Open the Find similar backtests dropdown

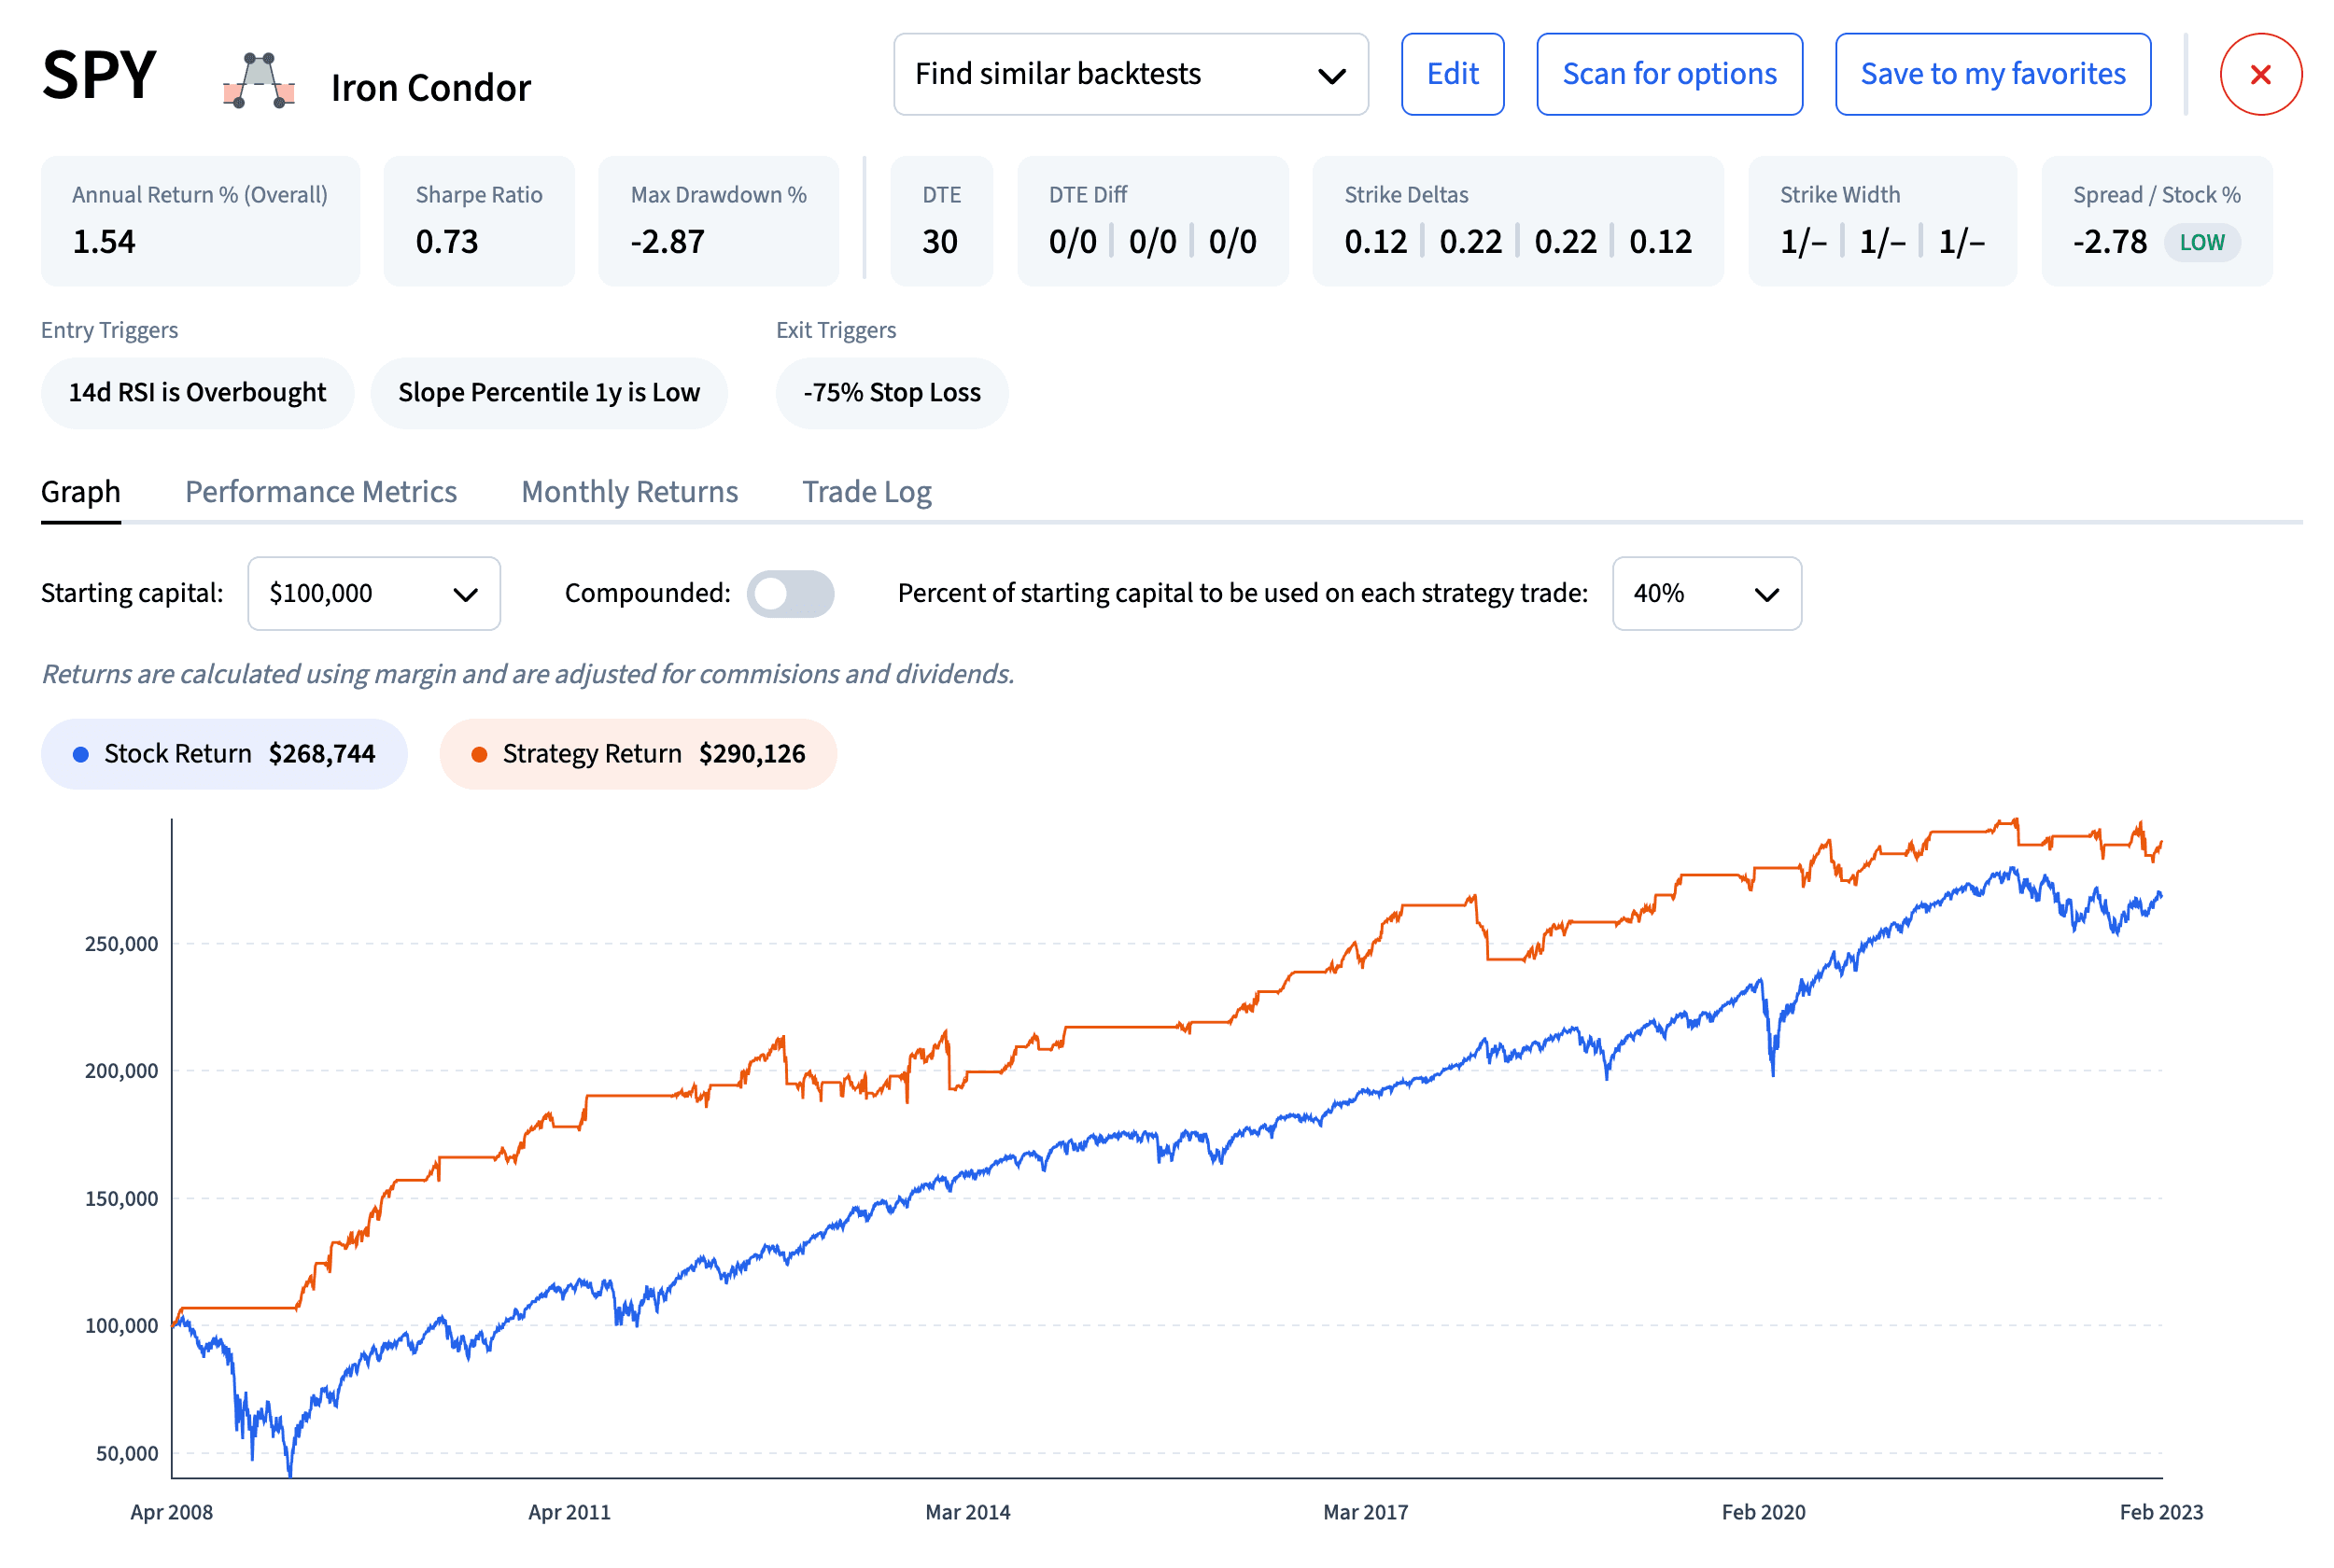coord(1129,74)
